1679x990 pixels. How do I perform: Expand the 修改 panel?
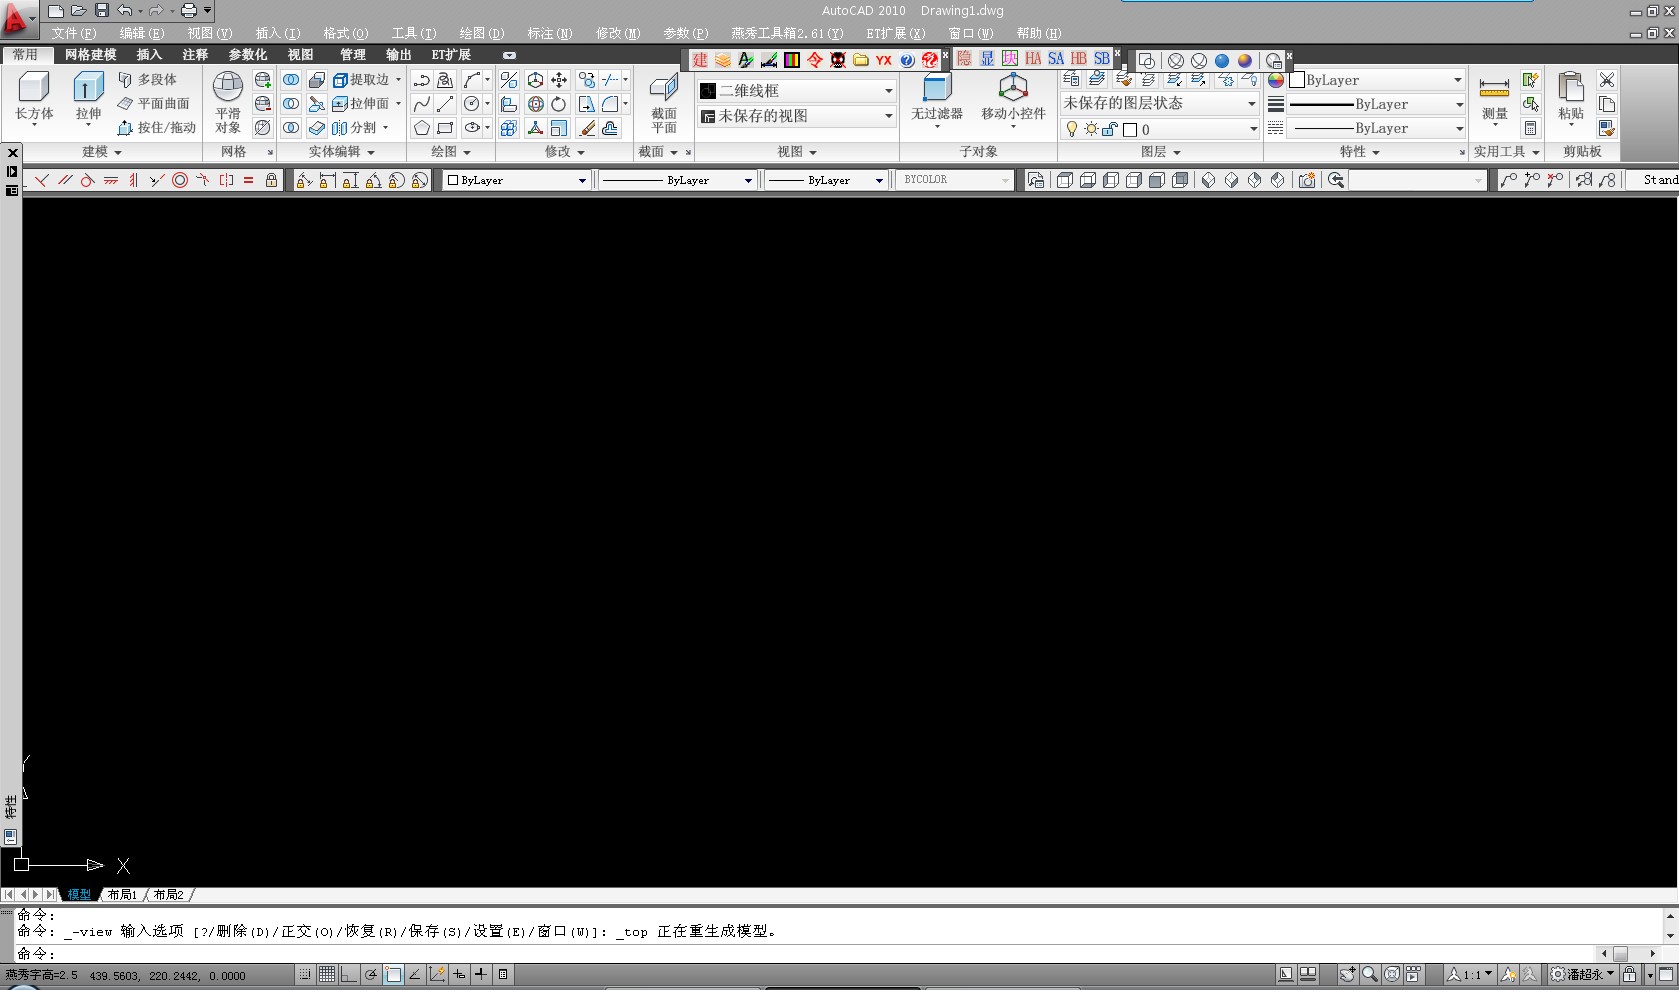pyautogui.click(x=564, y=152)
